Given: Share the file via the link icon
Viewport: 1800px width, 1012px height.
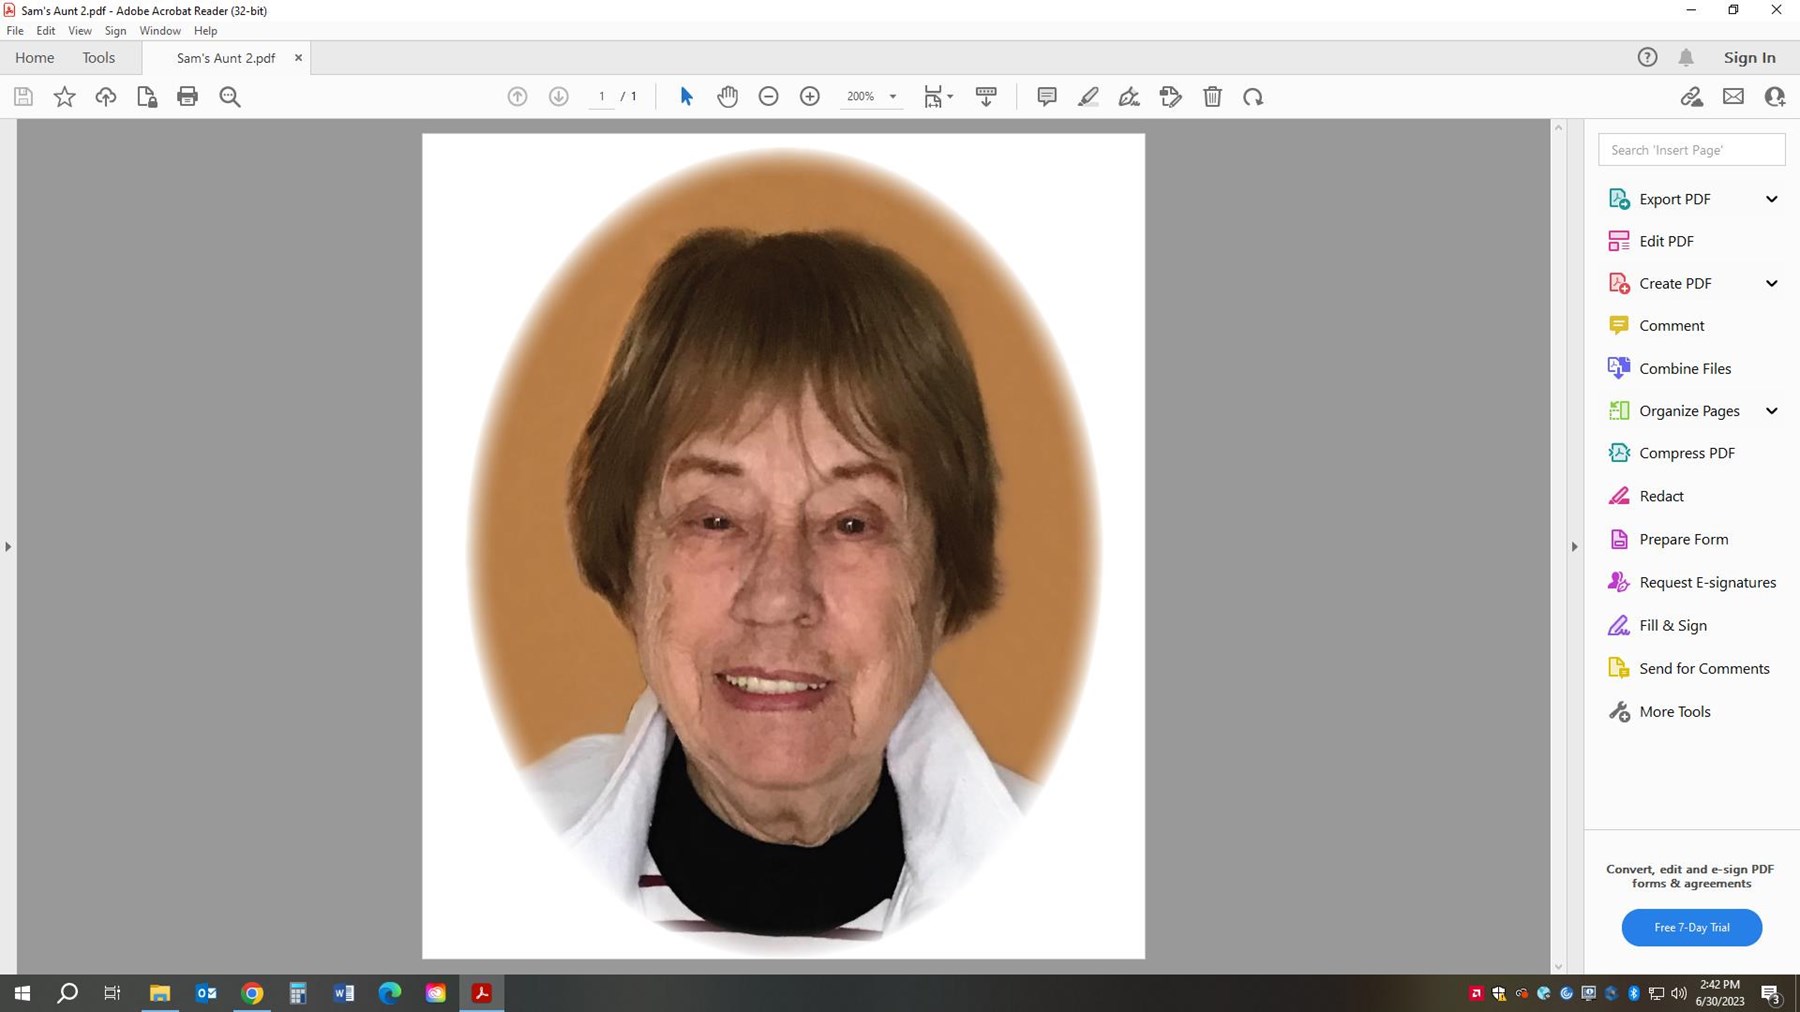Looking at the screenshot, I should pyautogui.click(x=1692, y=96).
